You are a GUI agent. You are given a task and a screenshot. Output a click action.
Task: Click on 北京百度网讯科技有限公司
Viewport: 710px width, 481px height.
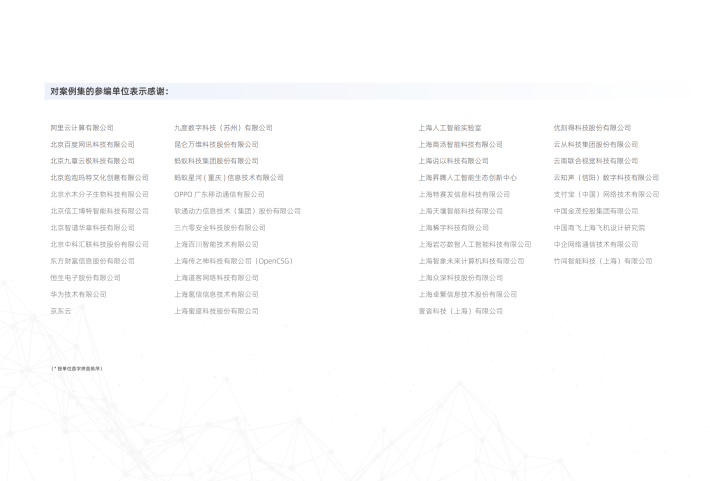coord(92,144)
